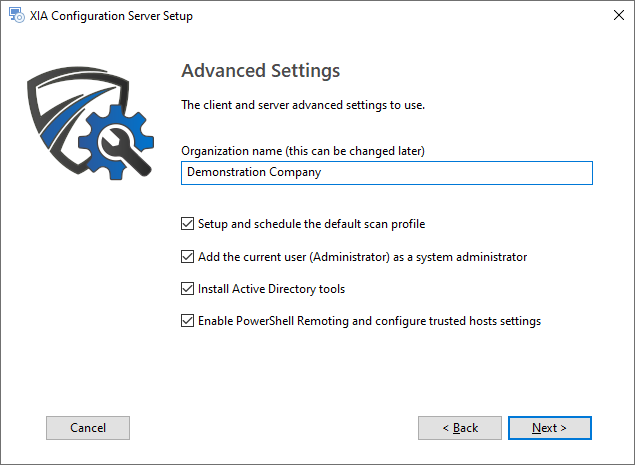Click the Advanced Settings heading
The image size is (635, 465).
(260, 71)
